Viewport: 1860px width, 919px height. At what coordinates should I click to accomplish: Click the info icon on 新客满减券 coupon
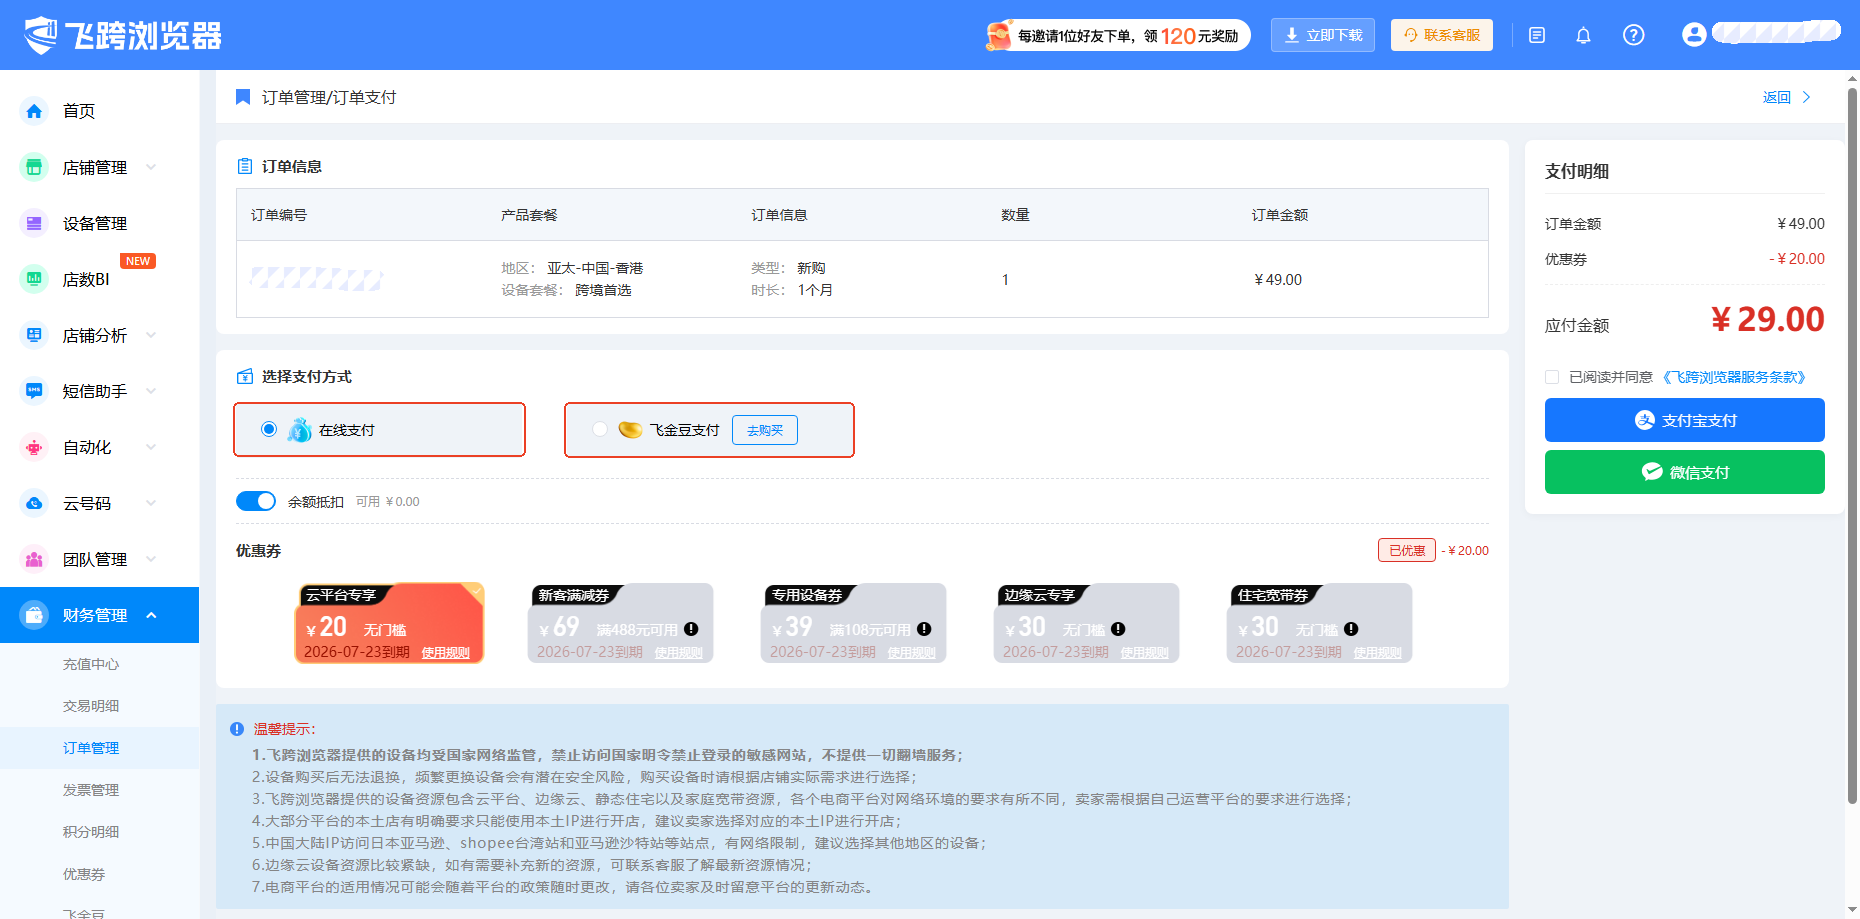(x=691, y=629)
